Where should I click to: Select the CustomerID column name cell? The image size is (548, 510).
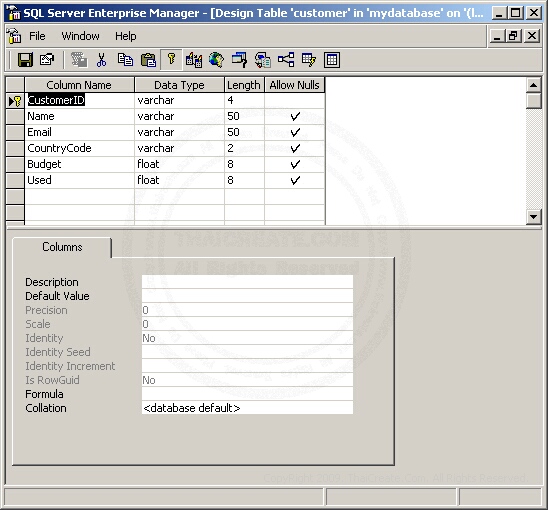[80, 101]
